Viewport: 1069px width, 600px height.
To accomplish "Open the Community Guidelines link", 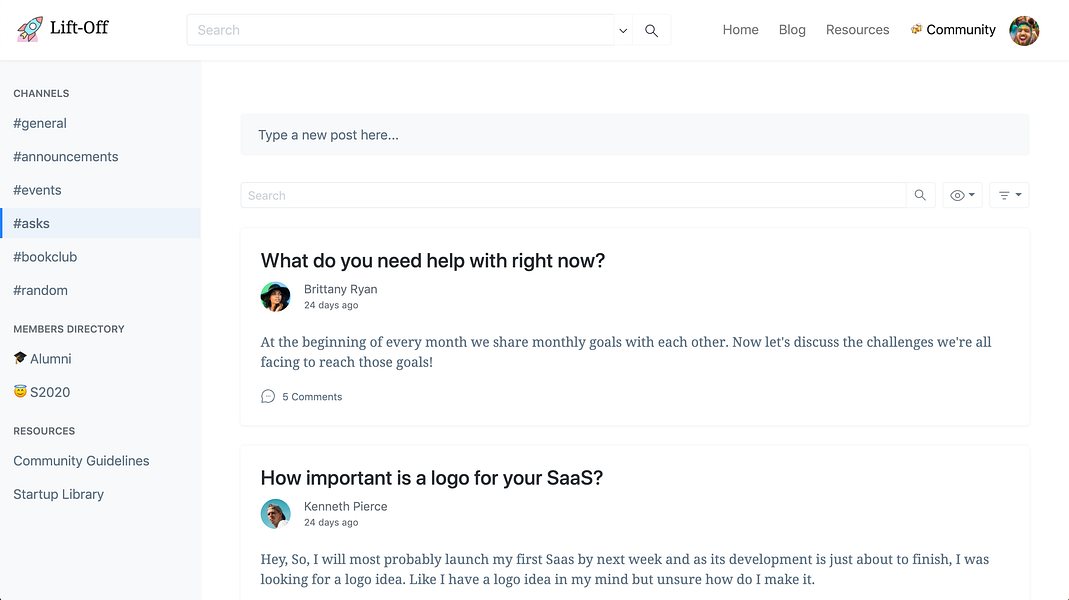I will [81, 461].
